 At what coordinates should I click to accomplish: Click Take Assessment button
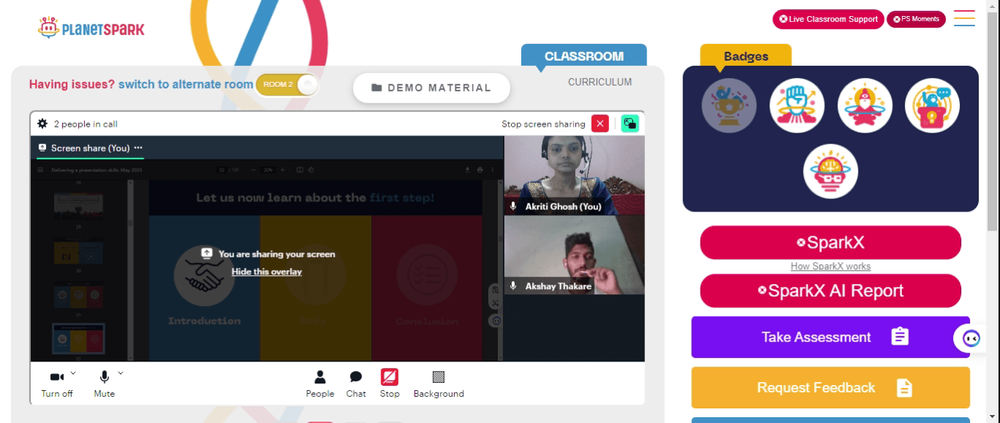(830, 337)
